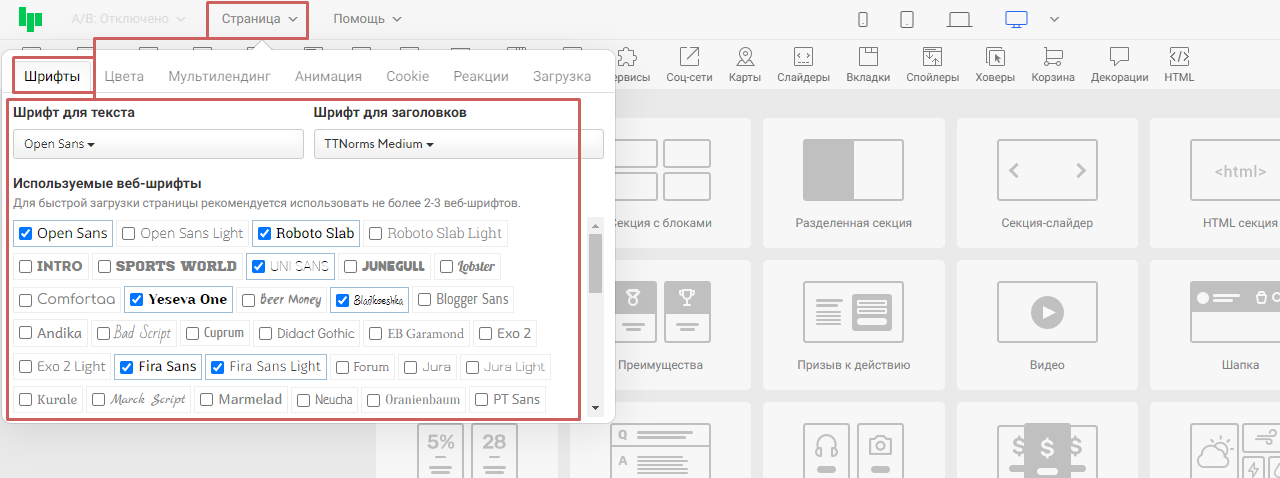
Task: Switch to desktop monitor preview icon
Action: click(1016, 19)
